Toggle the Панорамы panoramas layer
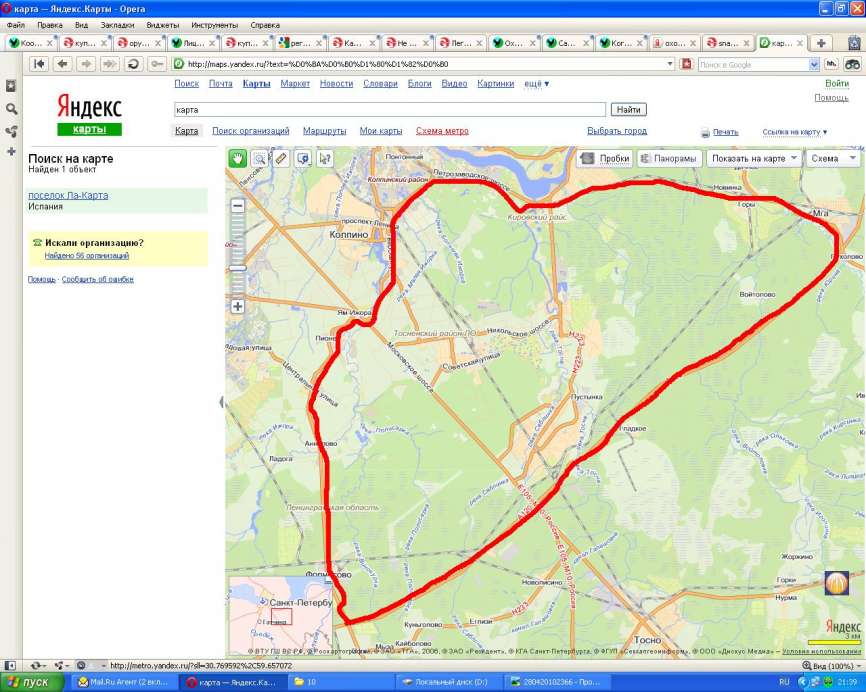 click(668, 158)
